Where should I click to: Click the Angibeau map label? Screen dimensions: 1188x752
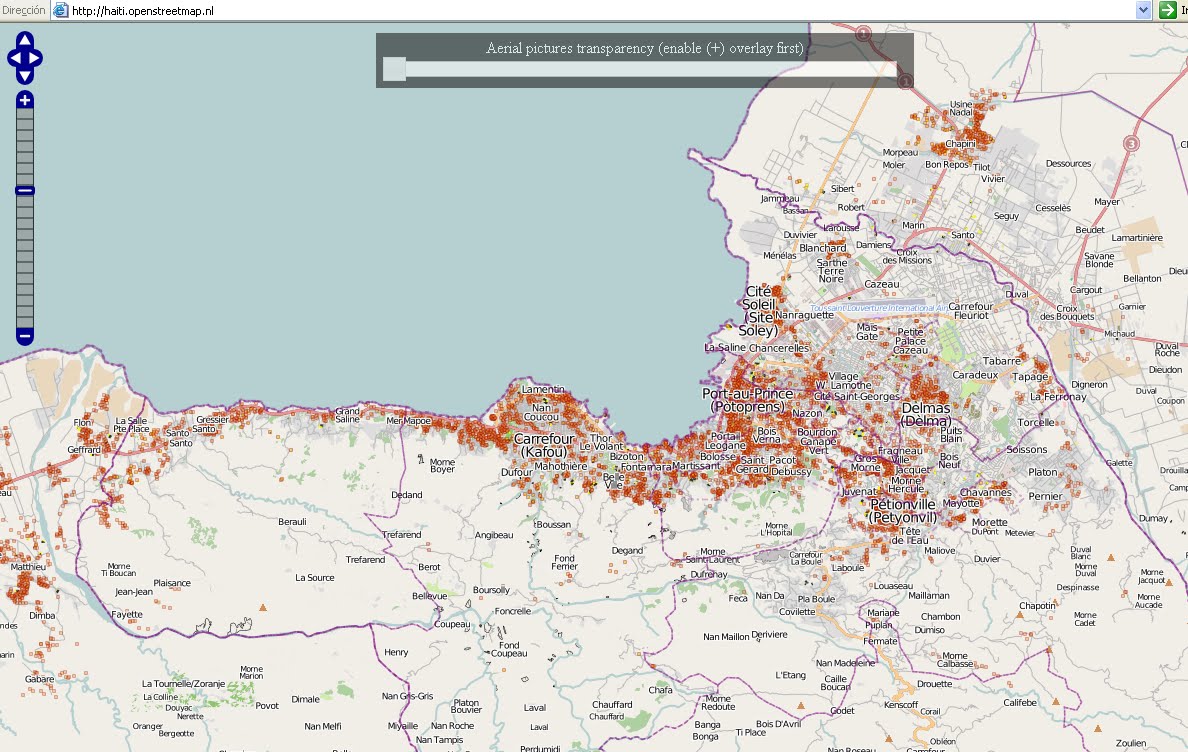494,535
